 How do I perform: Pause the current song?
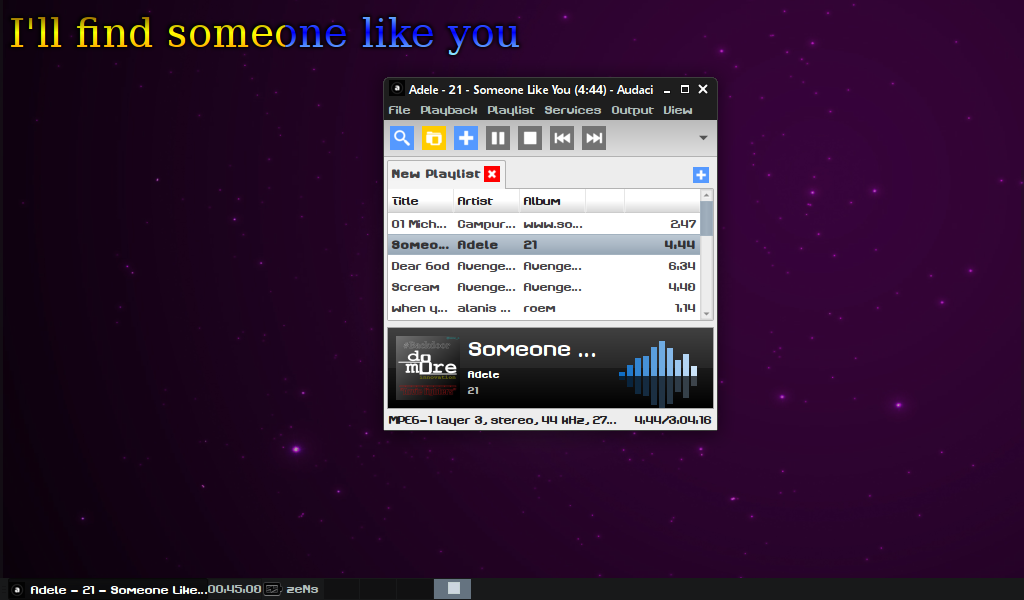498,138
